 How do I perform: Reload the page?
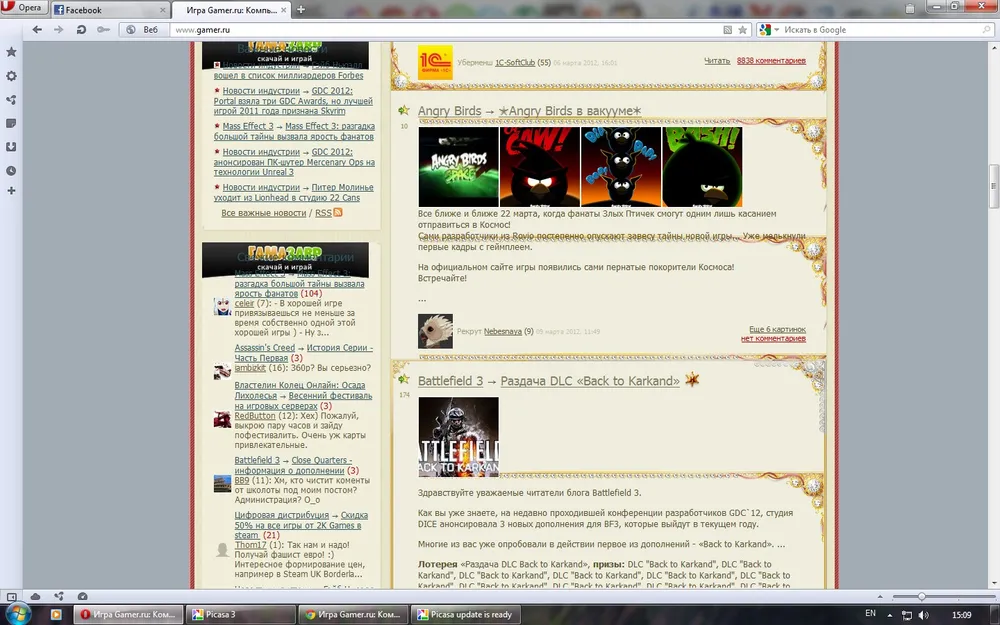tap(81, 29)
